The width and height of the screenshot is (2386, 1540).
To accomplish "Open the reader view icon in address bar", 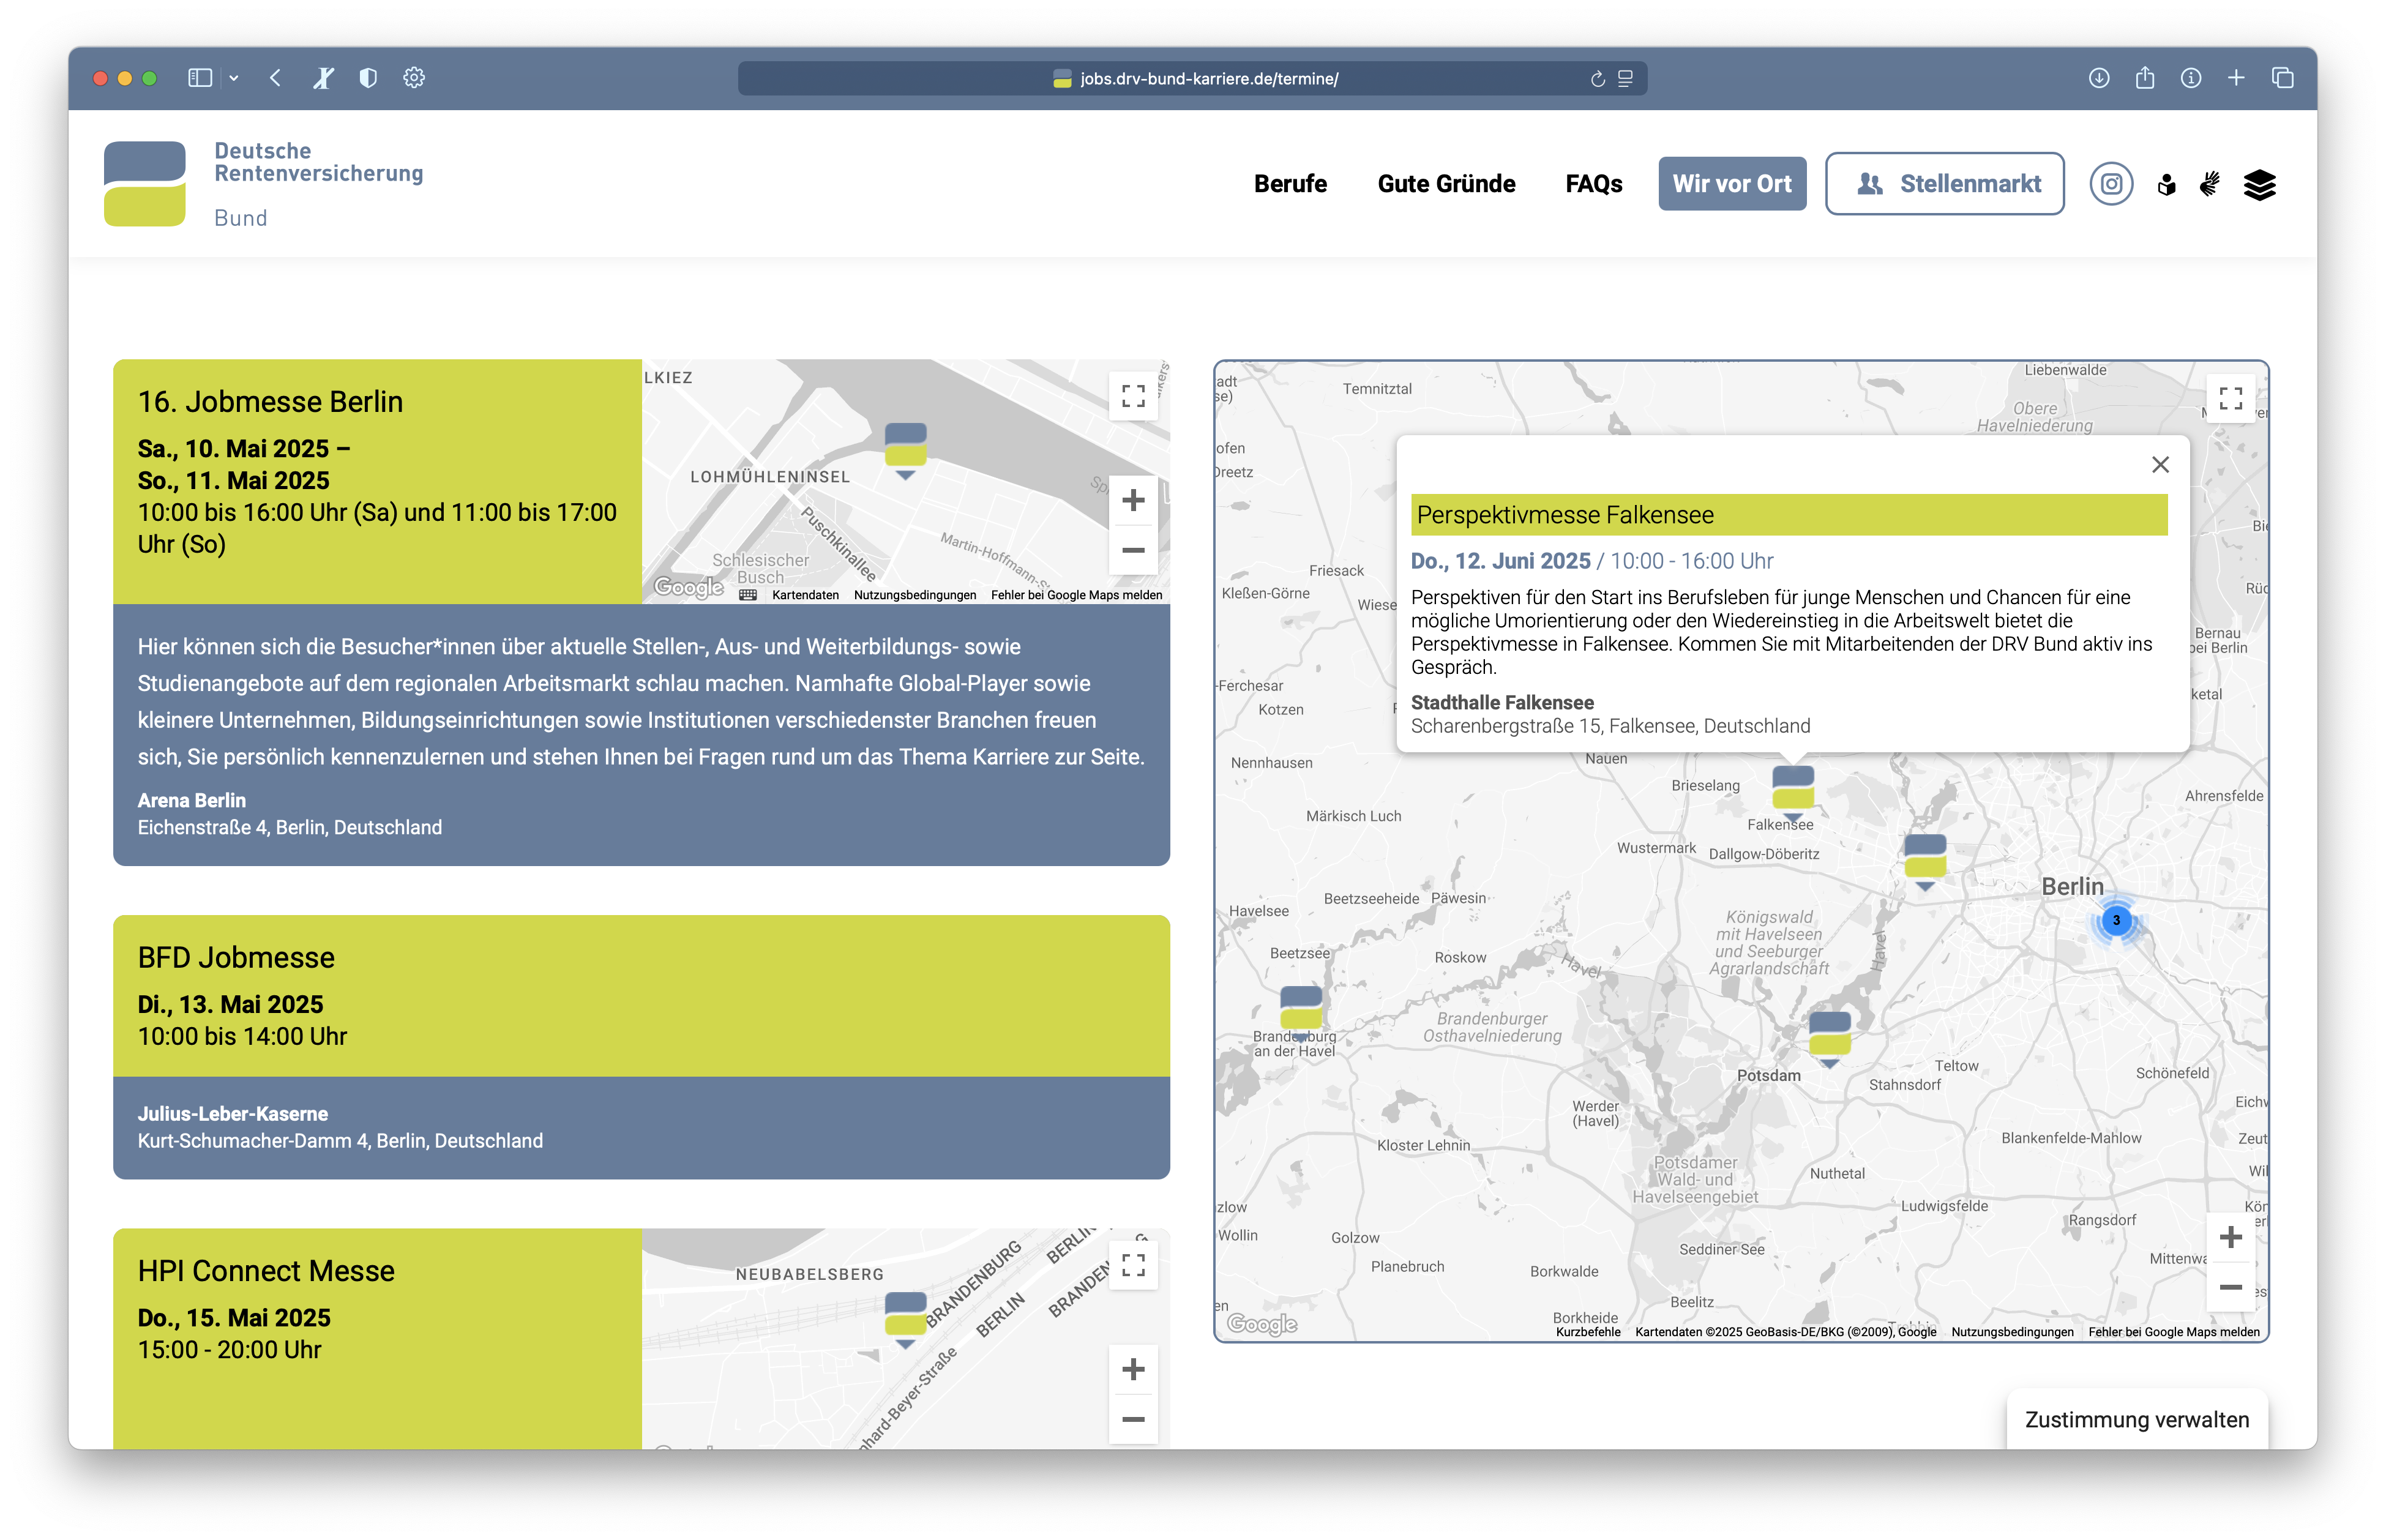I will click(1625, 79).
